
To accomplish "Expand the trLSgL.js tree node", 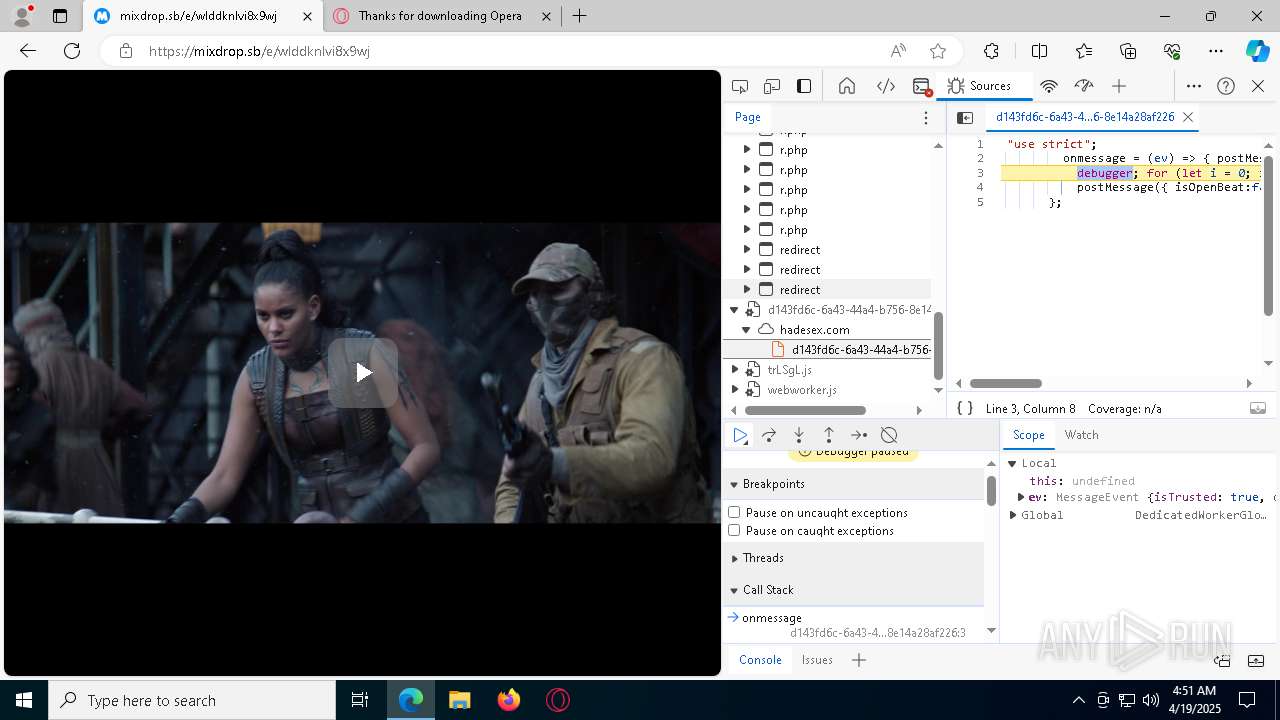I will pos(735,370).
